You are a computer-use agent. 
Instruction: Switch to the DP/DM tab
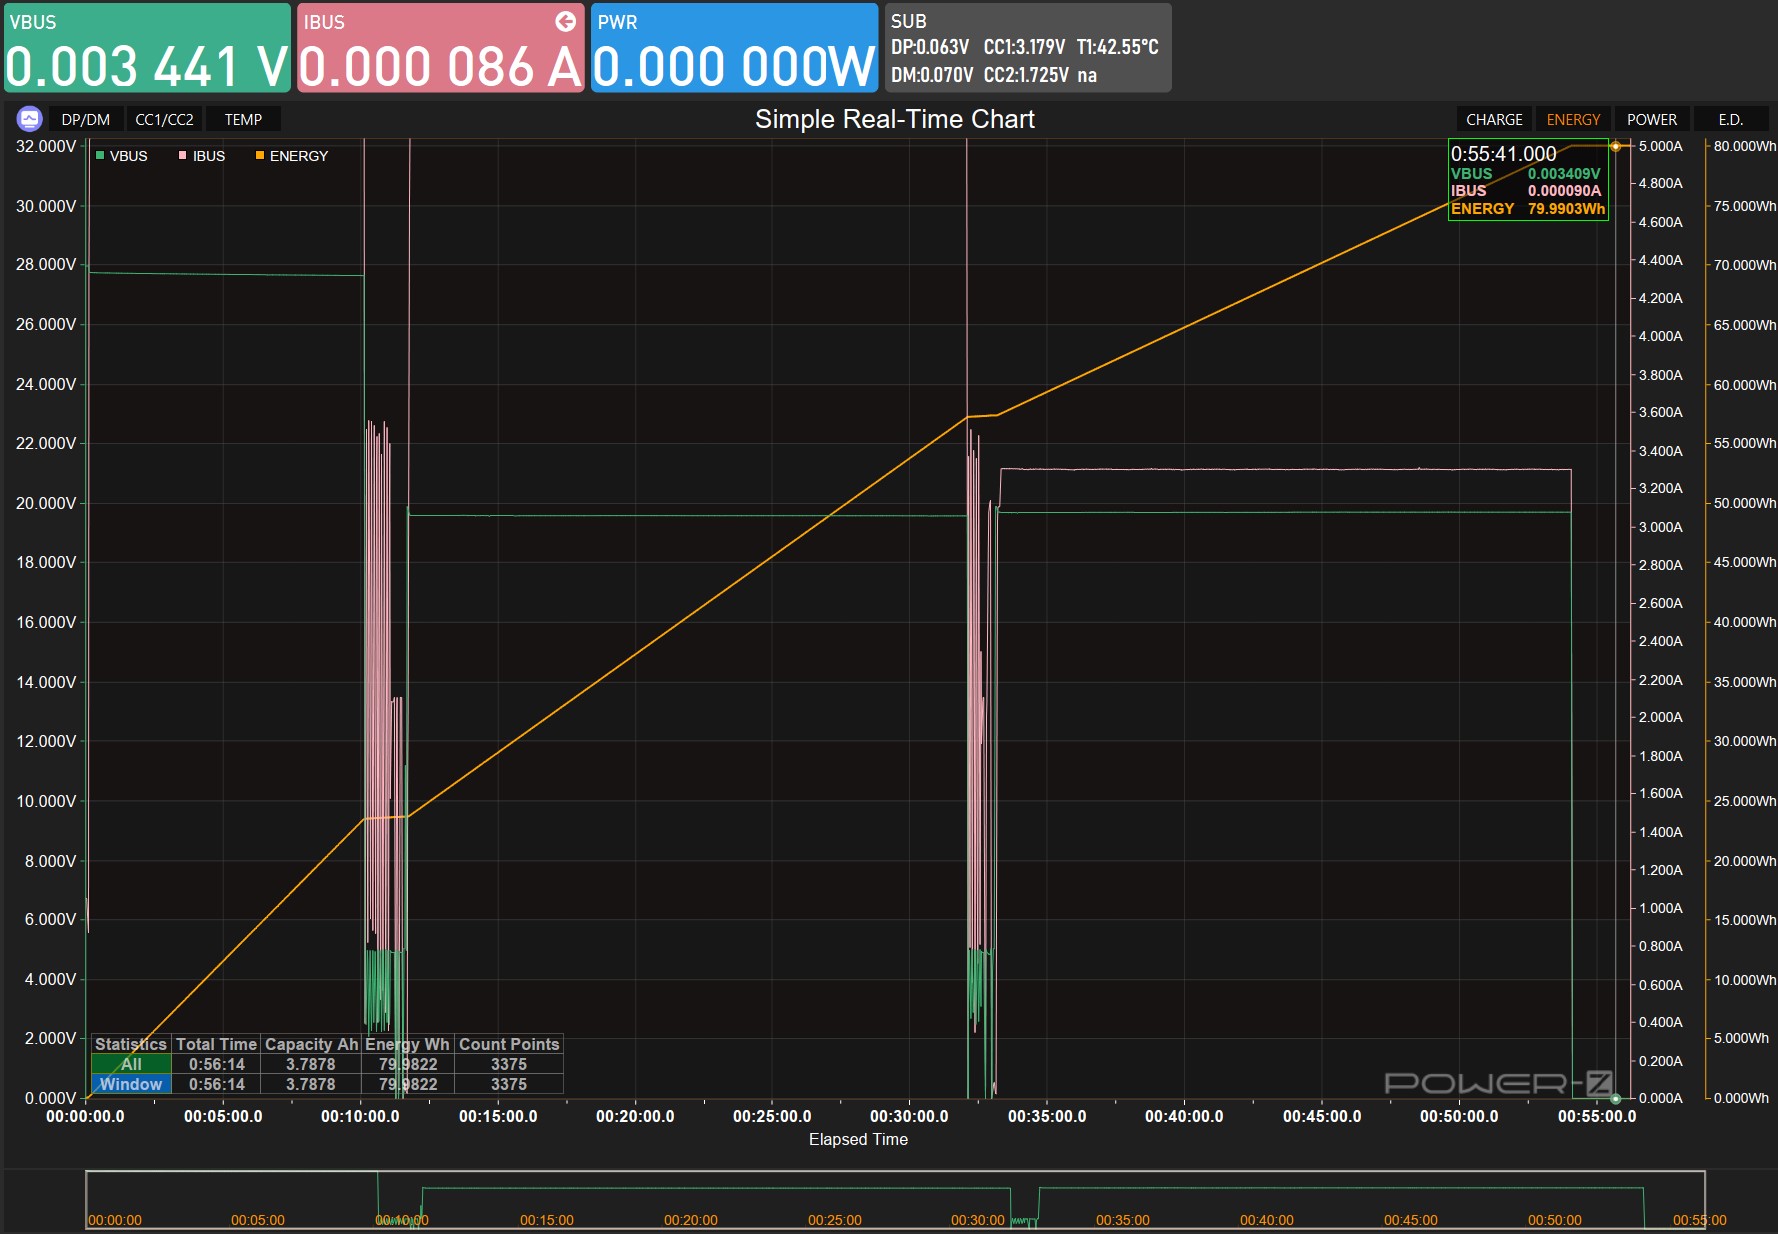85,119
